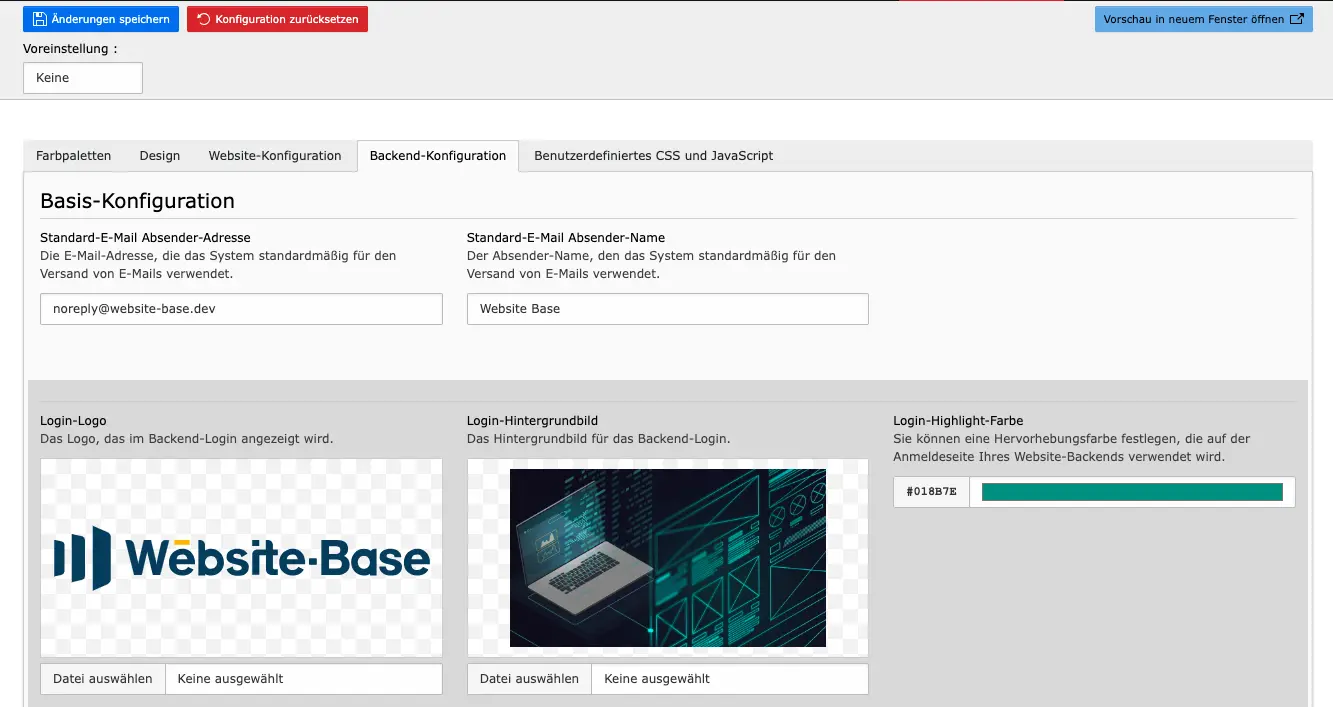
Task: Open the Voreinstellung dropdown showing Keine
Action: (82, 77)
